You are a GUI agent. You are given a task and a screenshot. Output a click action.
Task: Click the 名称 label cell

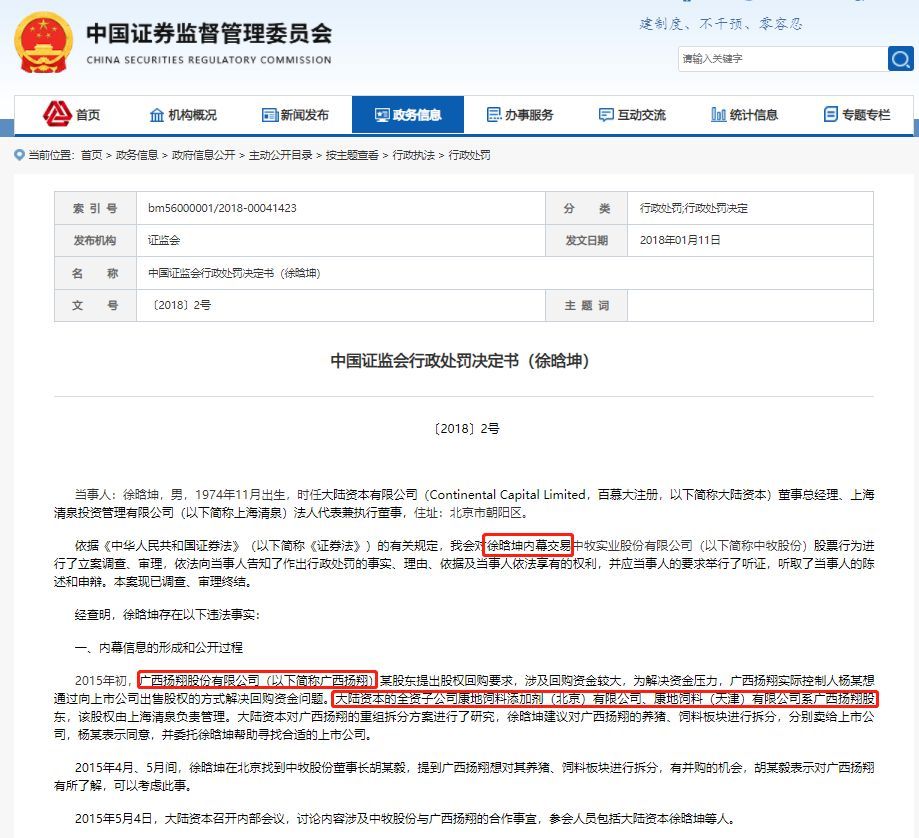click(95, 273)
